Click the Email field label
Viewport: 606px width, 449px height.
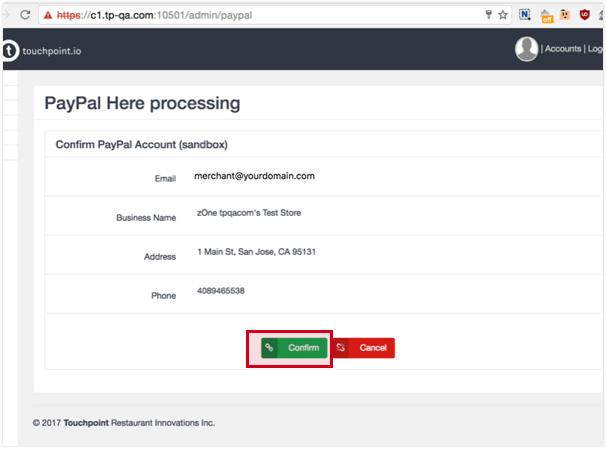click(x=165, y=179)
